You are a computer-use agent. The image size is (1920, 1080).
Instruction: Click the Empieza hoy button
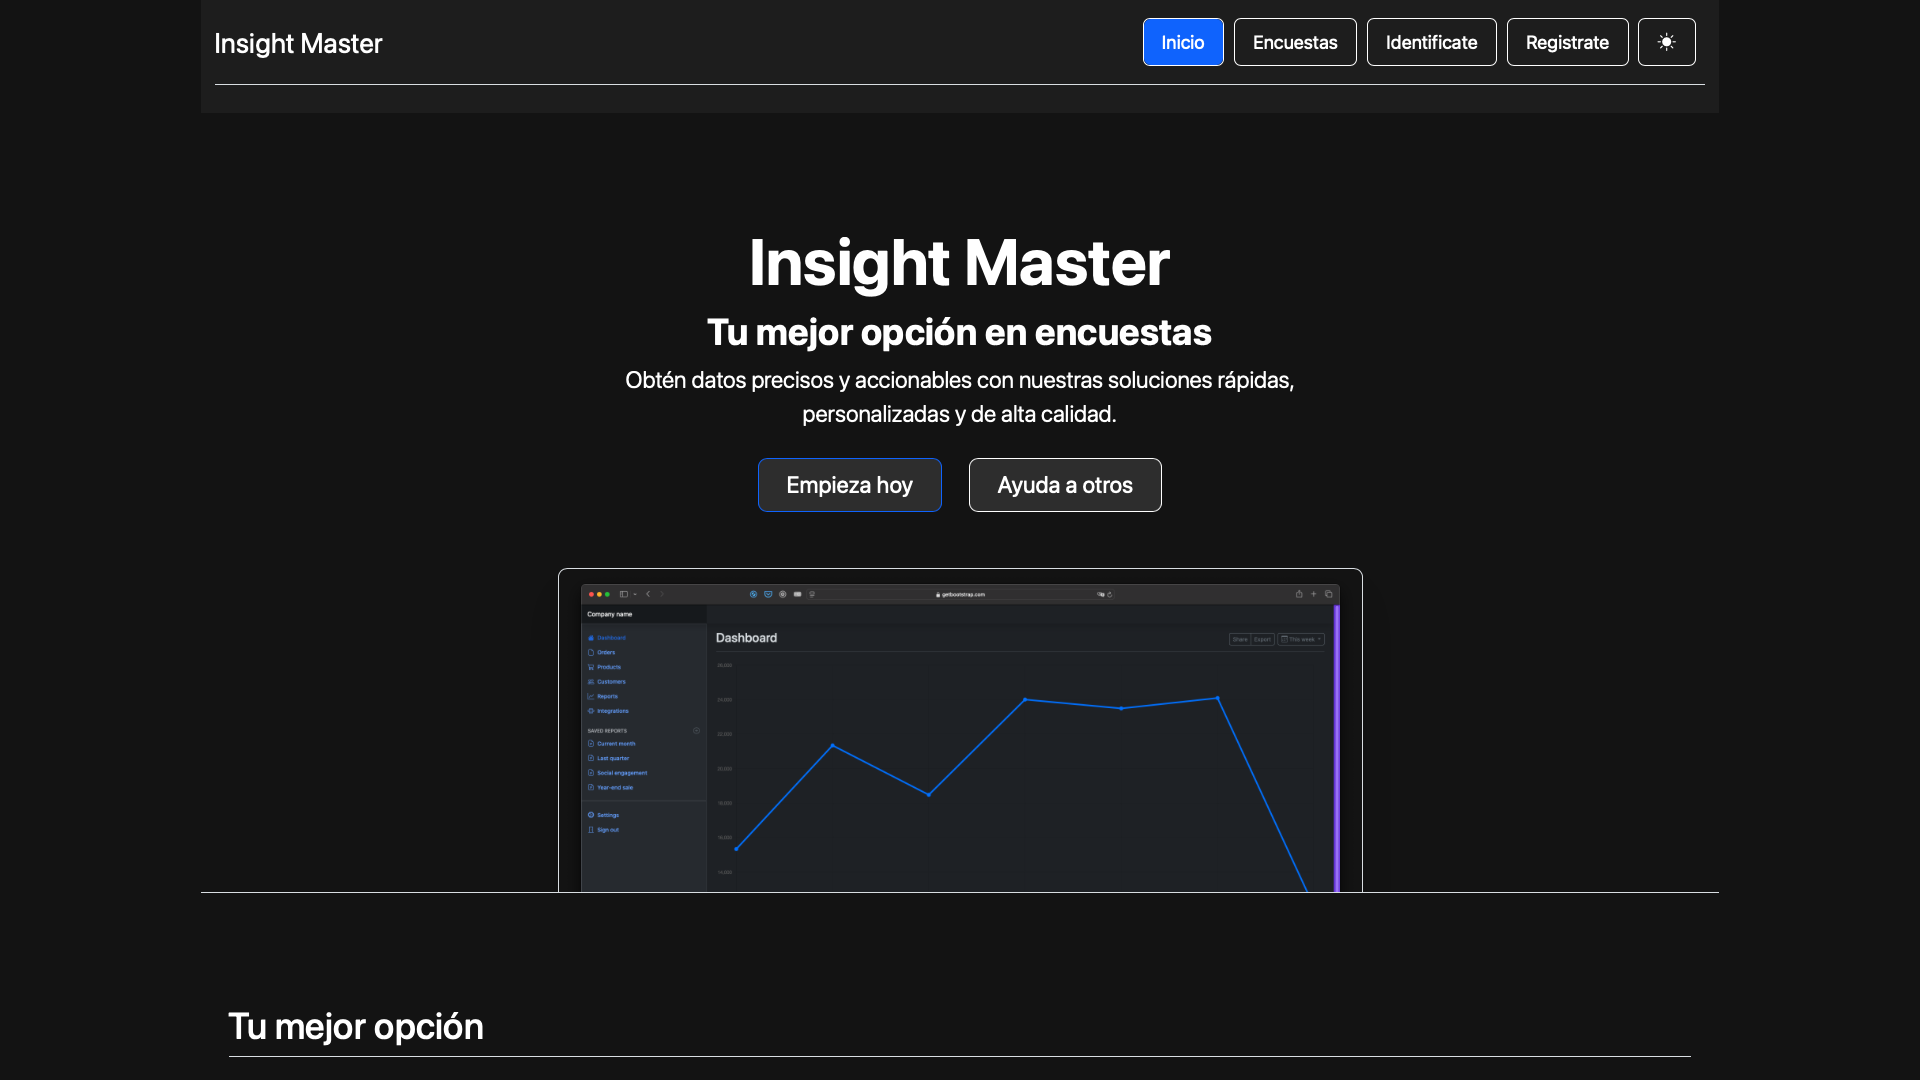[849, 485]
